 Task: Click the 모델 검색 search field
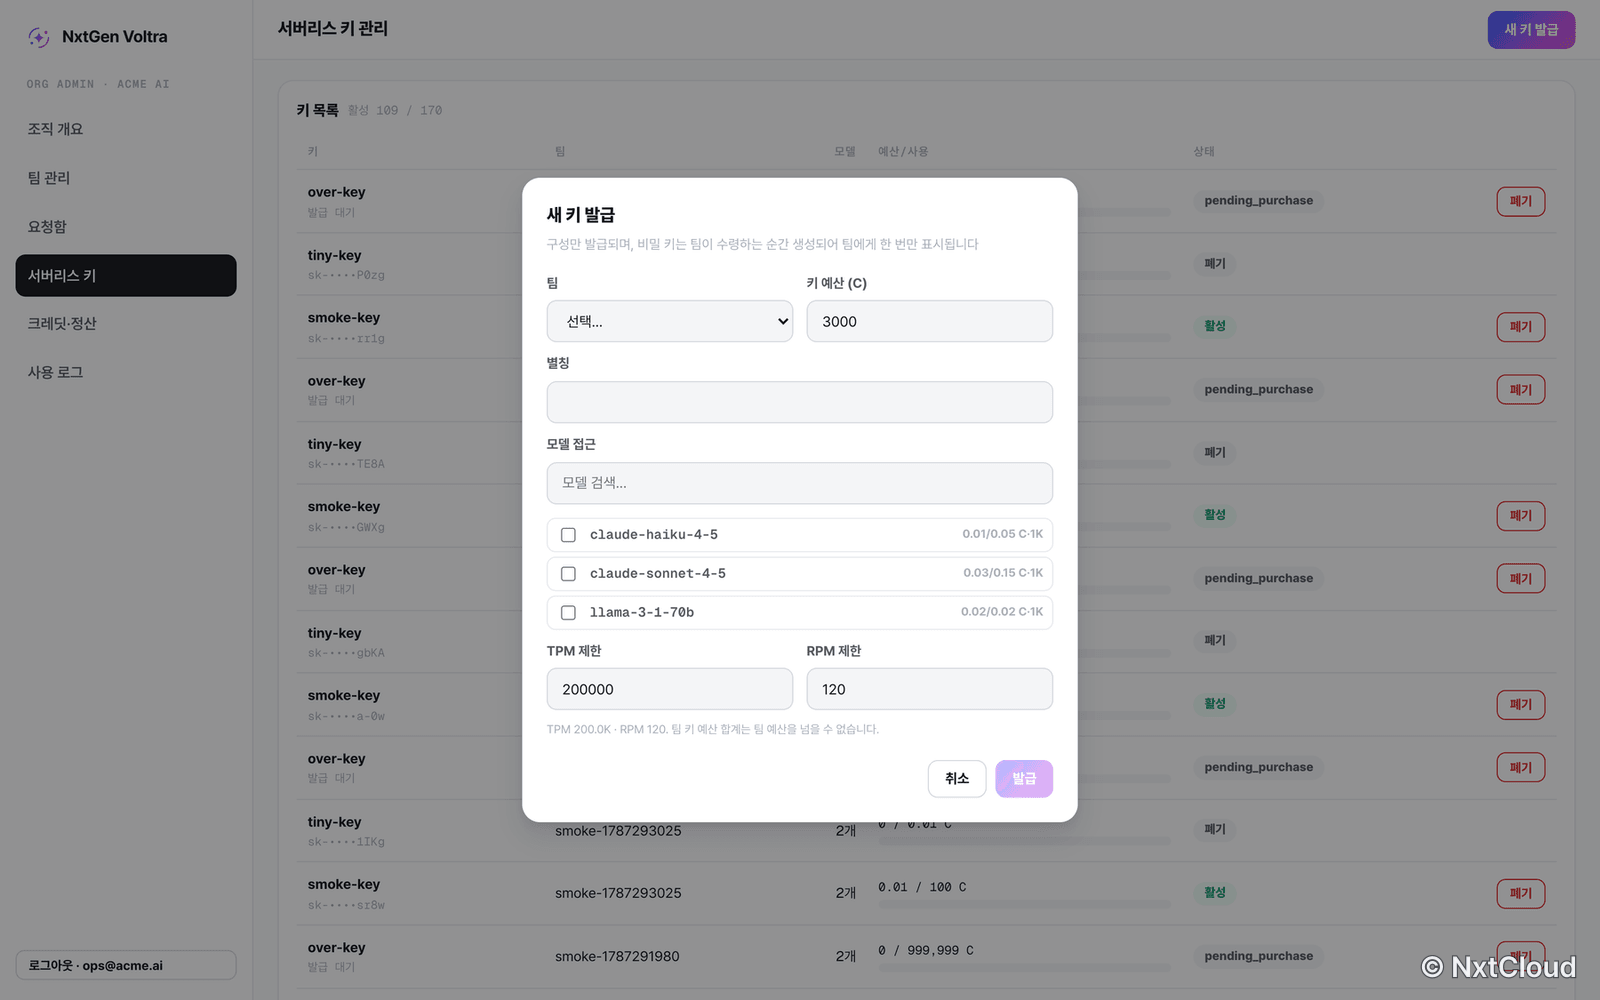[x=800, y=483]
